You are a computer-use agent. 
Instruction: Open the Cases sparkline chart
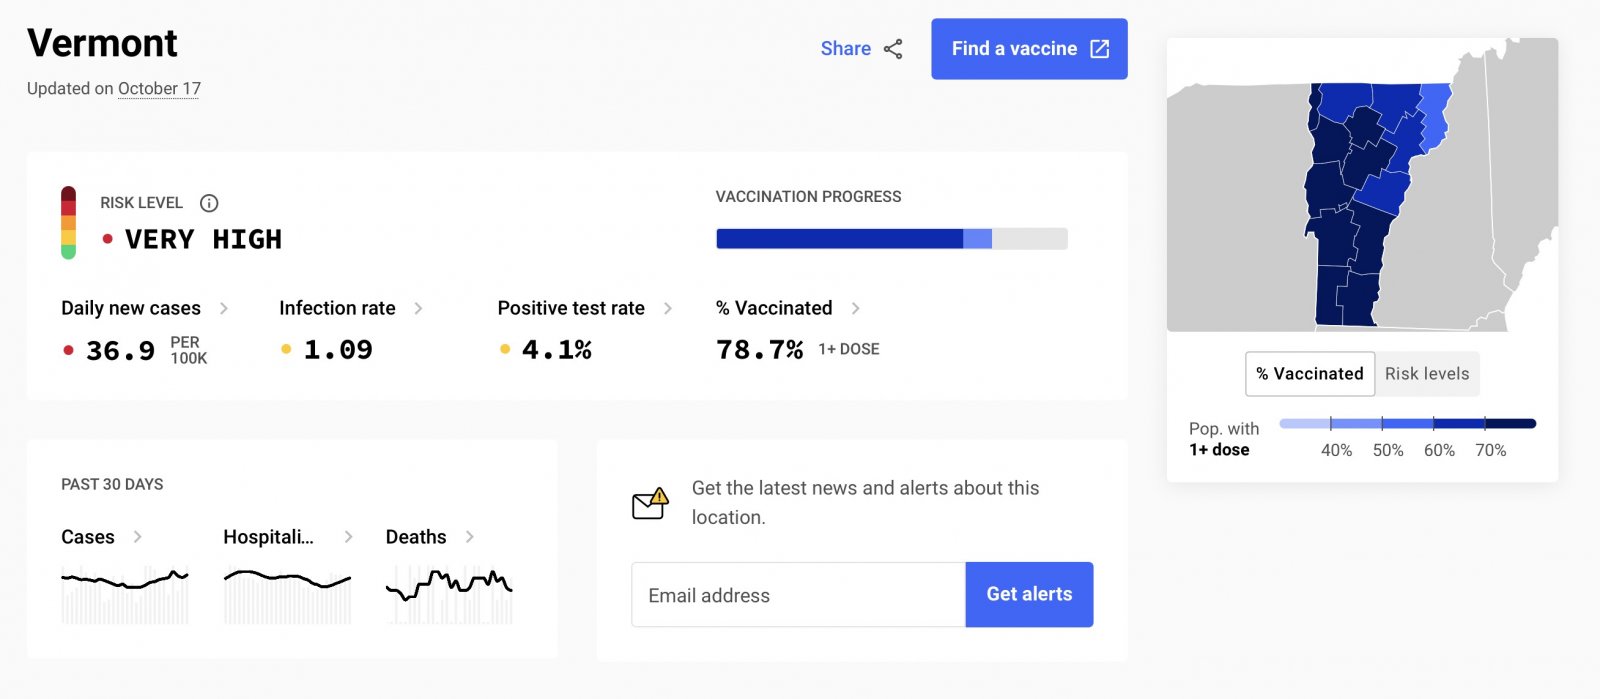click(125, 594)
